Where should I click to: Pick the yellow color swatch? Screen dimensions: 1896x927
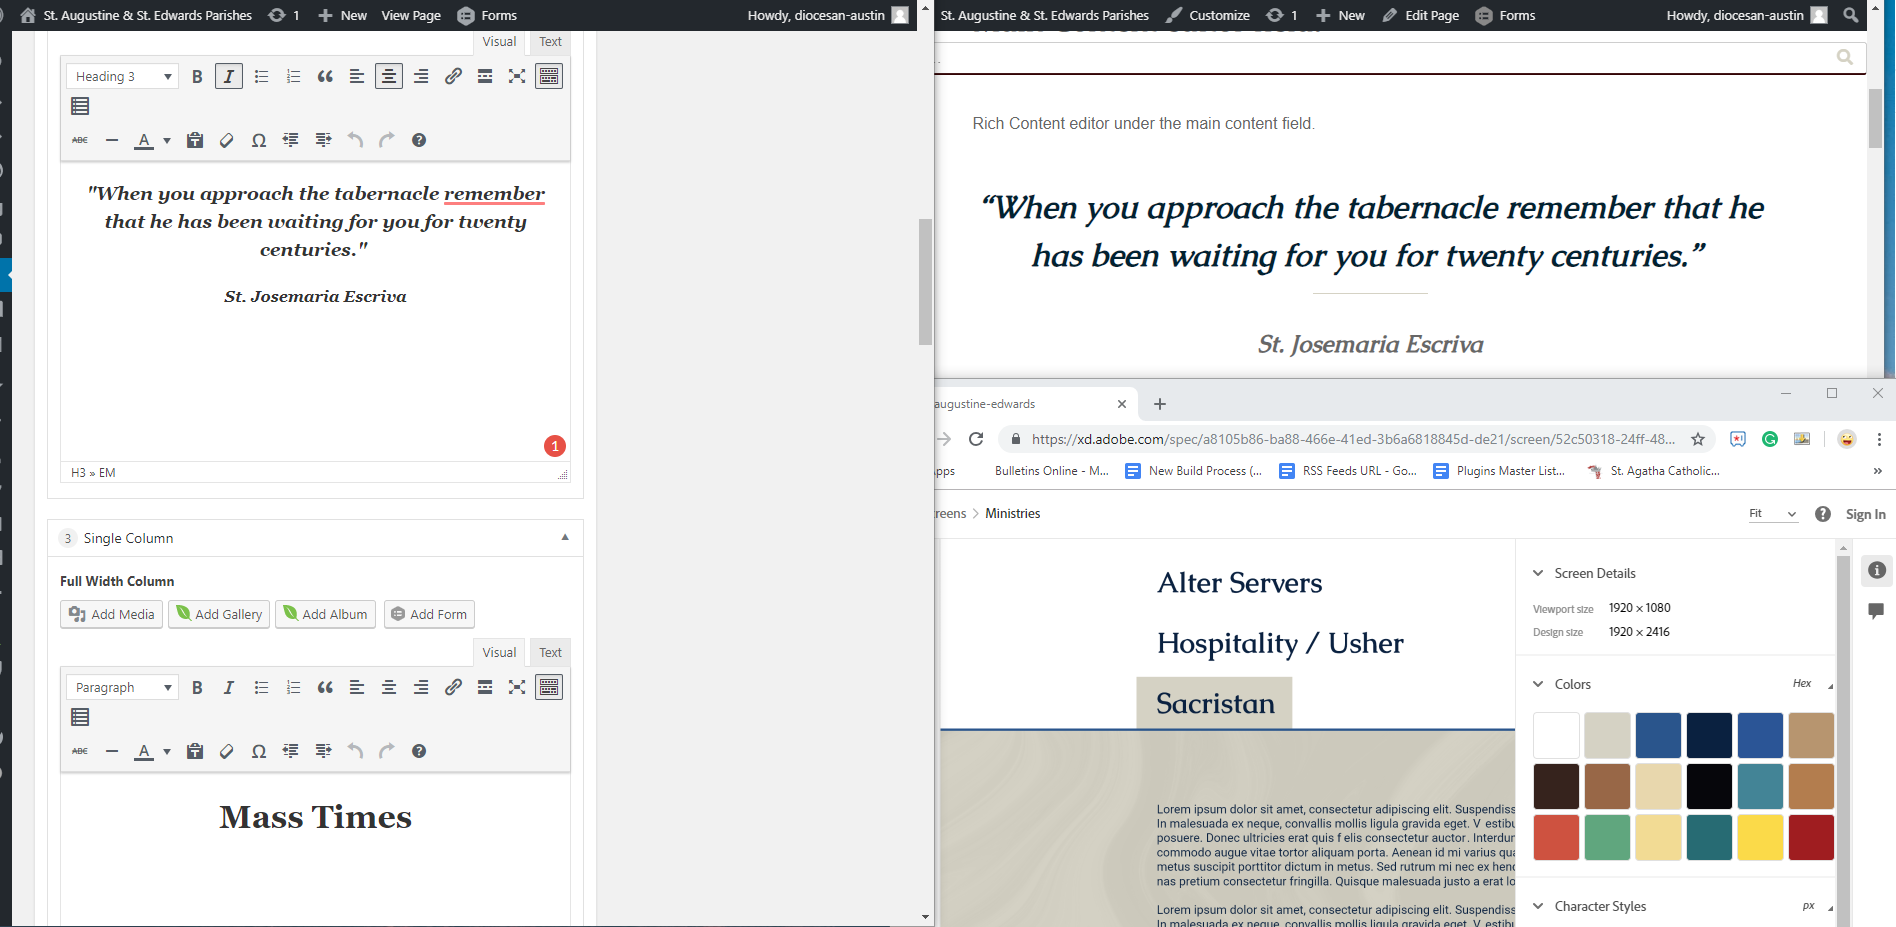pos(1760,838)
